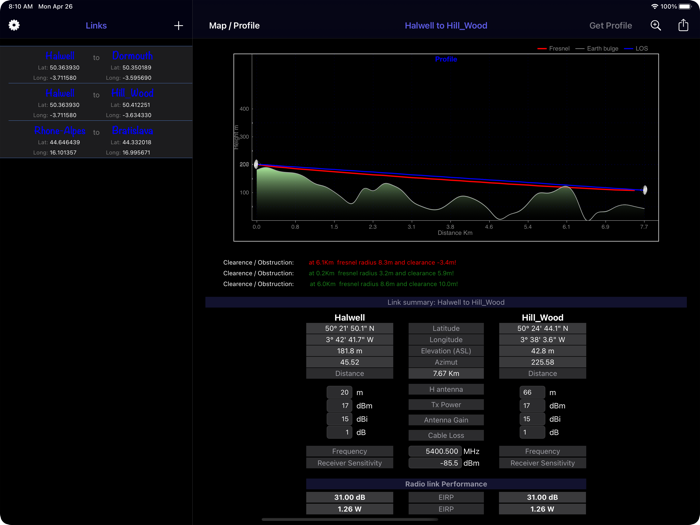Click Hill_Wood EIRP 1.26 W value
Screen dimensions: 700x525
(x=542, y=509)
